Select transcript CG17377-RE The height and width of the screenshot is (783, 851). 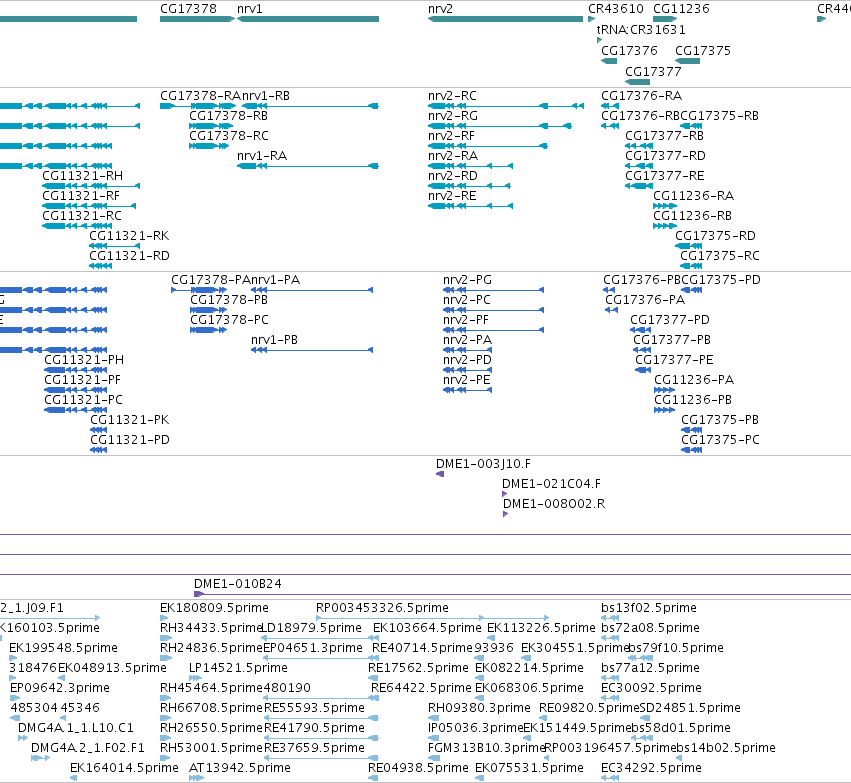point(639,186)
